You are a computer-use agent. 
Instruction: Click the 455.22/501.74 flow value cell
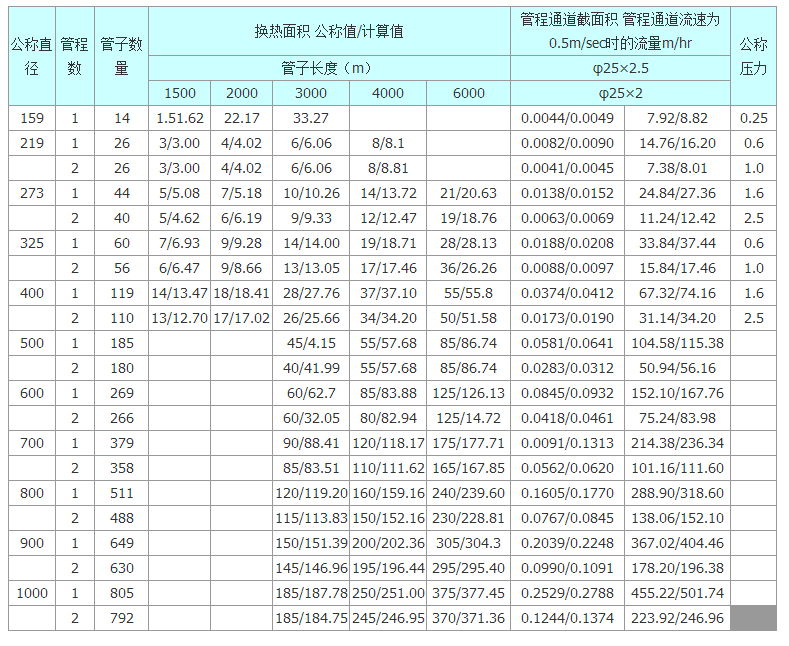[677, 593]
